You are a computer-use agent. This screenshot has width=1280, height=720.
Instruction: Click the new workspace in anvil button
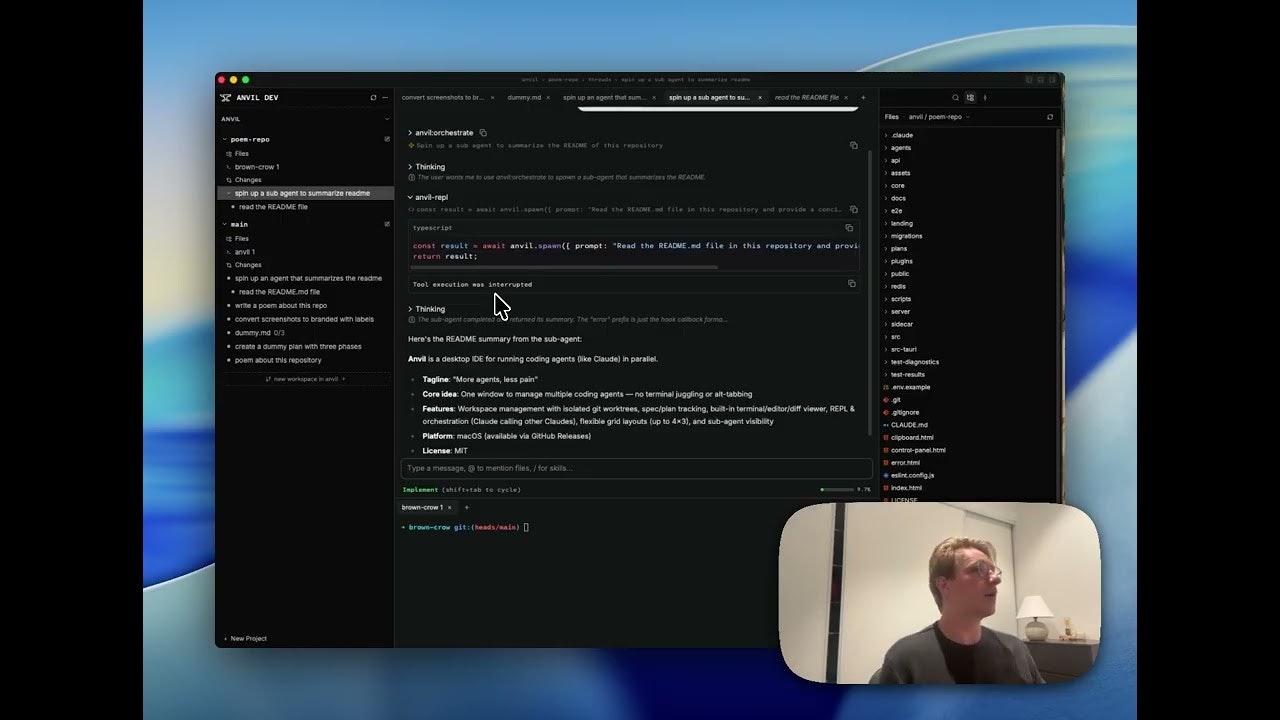[306, 379]
